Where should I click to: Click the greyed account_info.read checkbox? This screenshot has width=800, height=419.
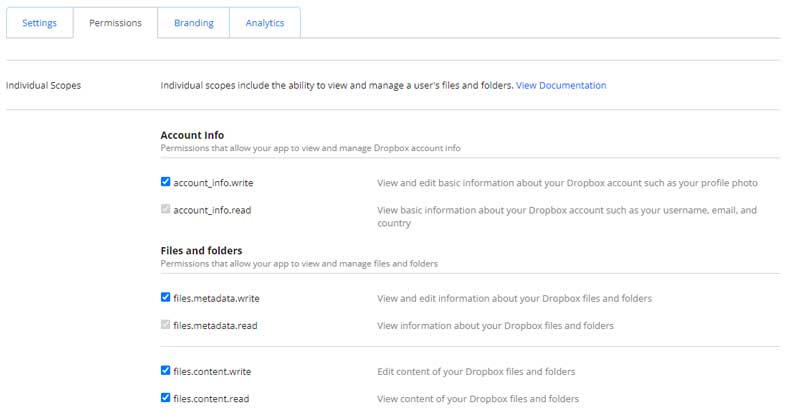(x=166, y=210)
